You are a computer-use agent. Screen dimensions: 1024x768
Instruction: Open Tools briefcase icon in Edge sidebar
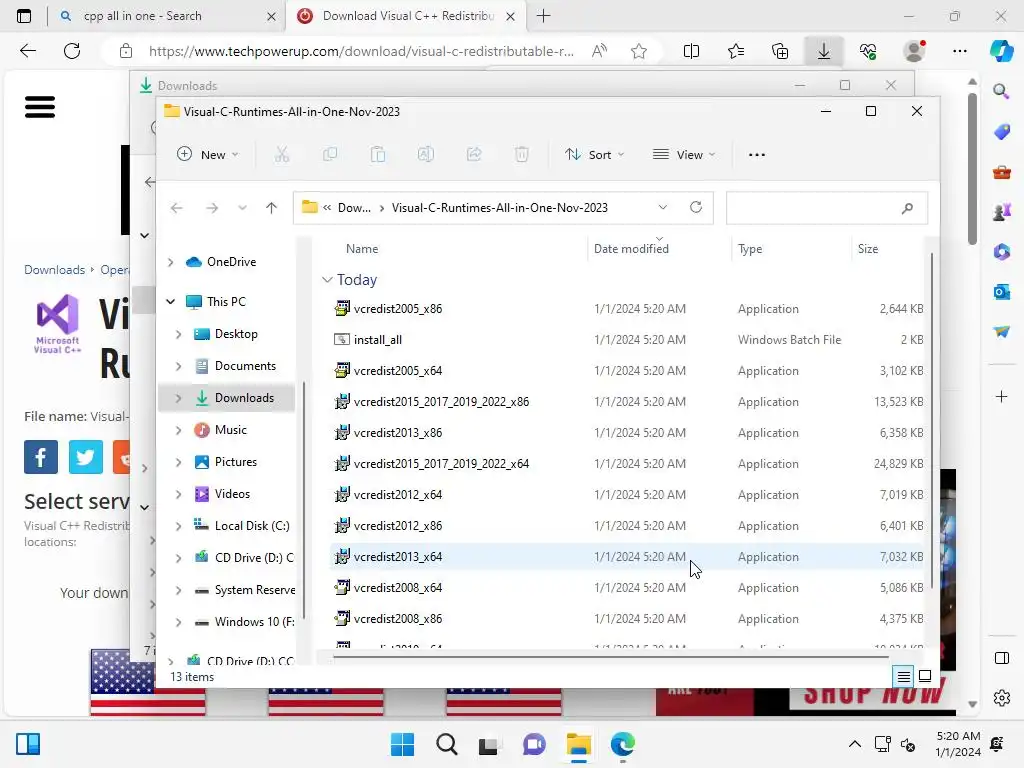(1001, 172)
